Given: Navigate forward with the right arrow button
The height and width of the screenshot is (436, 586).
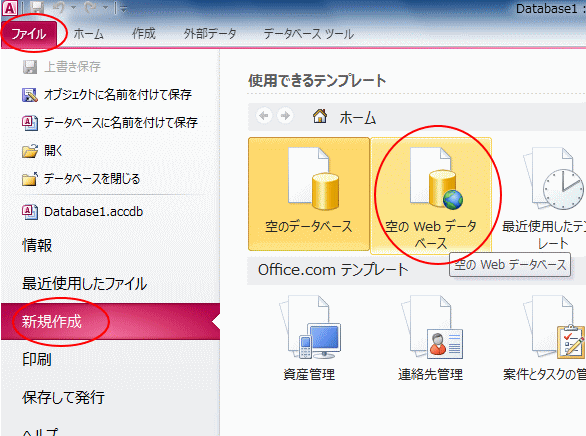Looking at the screenshot, I should coord(285,116).
